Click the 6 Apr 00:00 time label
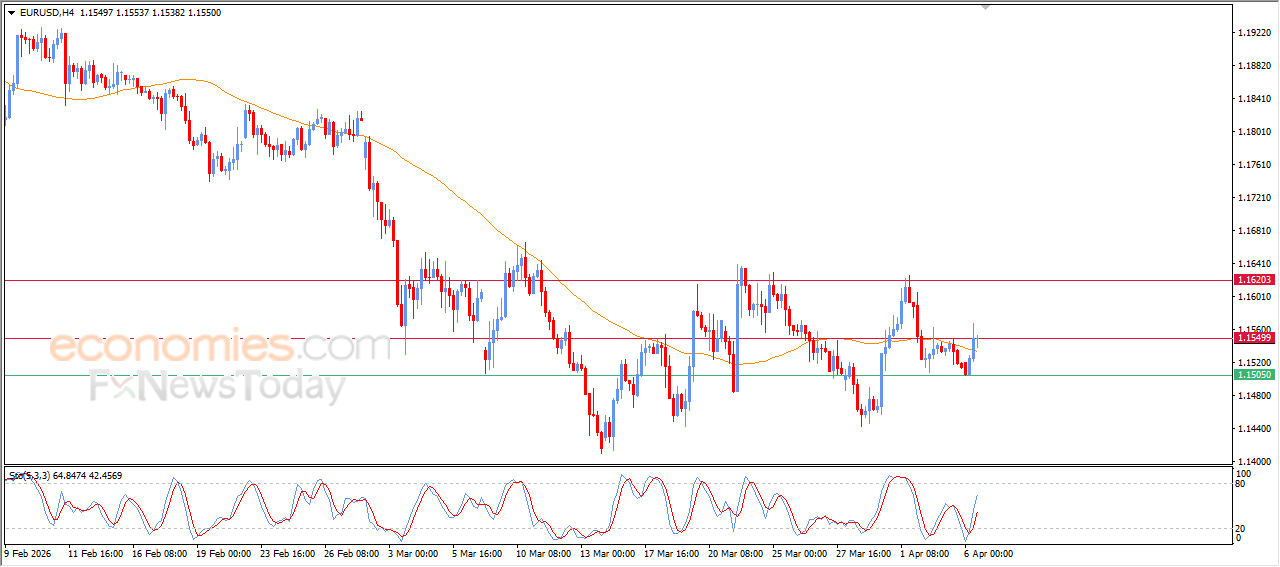The image size is (1280, 567). pyautogui.click(x=988, y=552)
